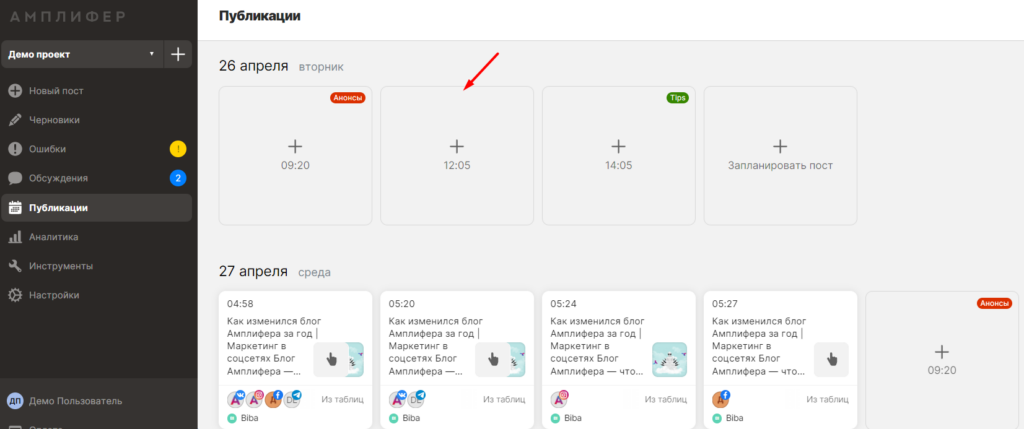
Task: Open Настройки gear icon
Action: (15, 295)
